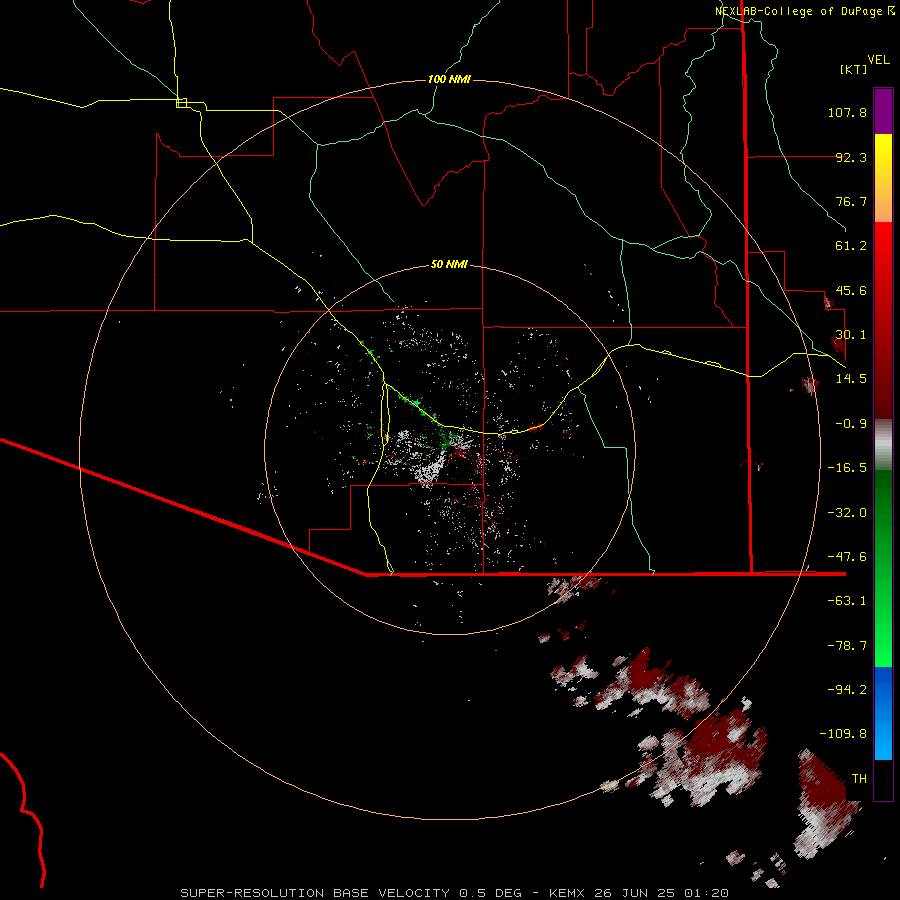Click the TH label on the legend
The height and width of the screenshot is (900, 900).
pos(859,778)
